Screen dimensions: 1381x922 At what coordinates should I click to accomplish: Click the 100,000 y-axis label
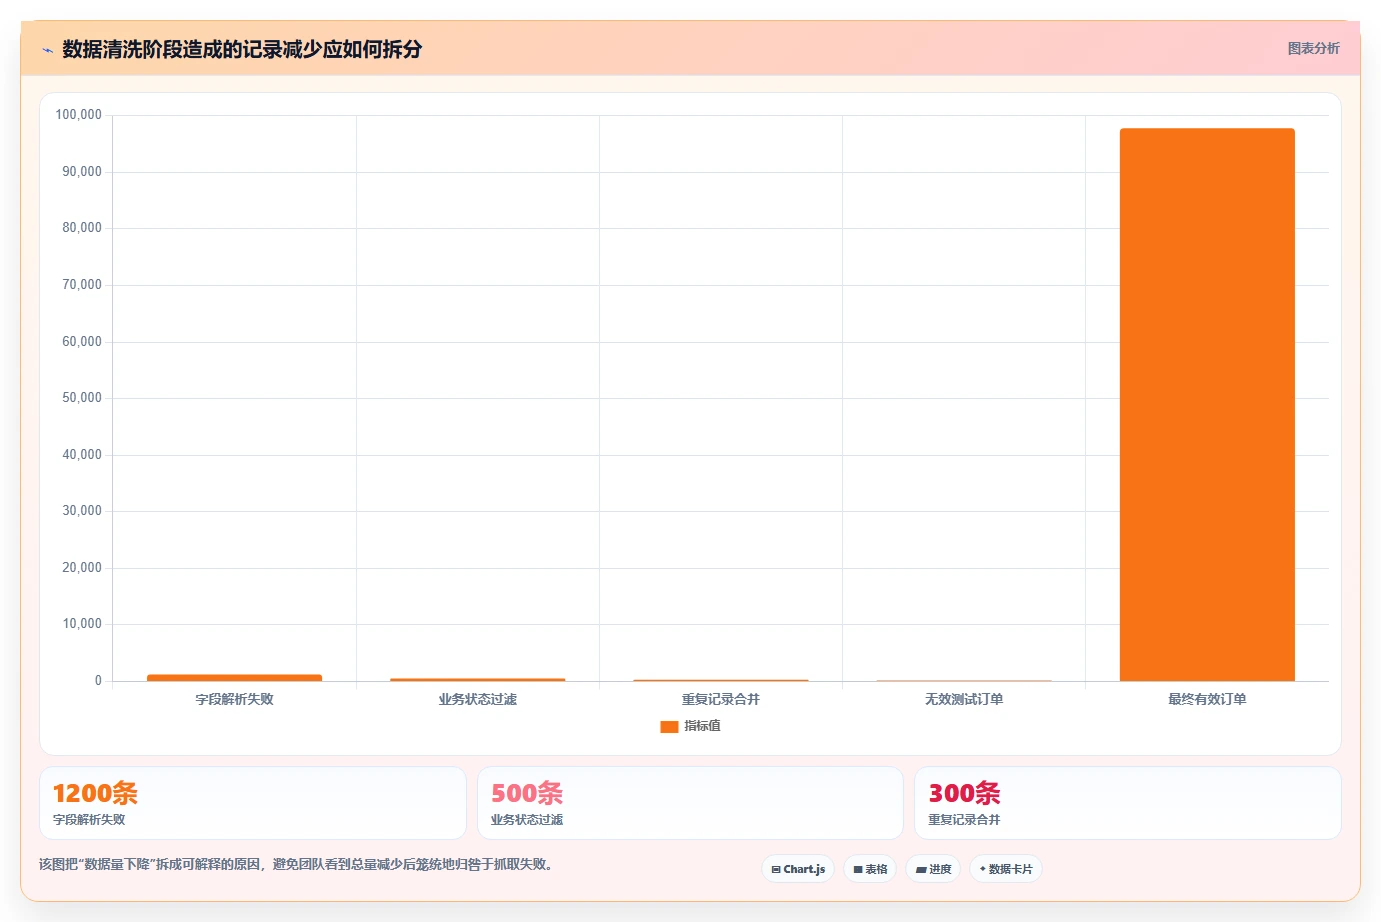click(x=78, y=115)
